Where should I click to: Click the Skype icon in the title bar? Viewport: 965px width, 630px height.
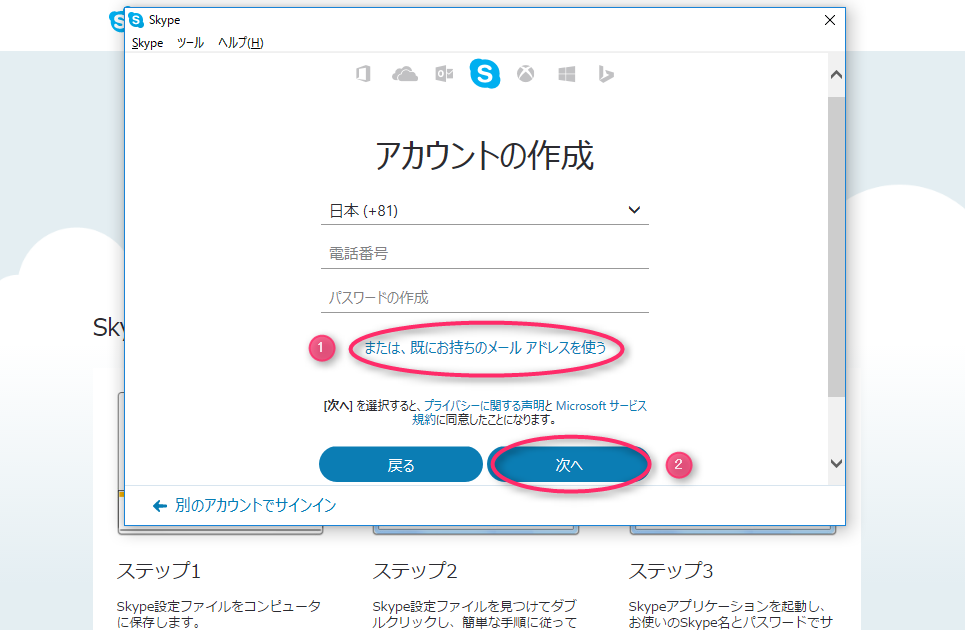pyautogui.click(x=136, y=20)
